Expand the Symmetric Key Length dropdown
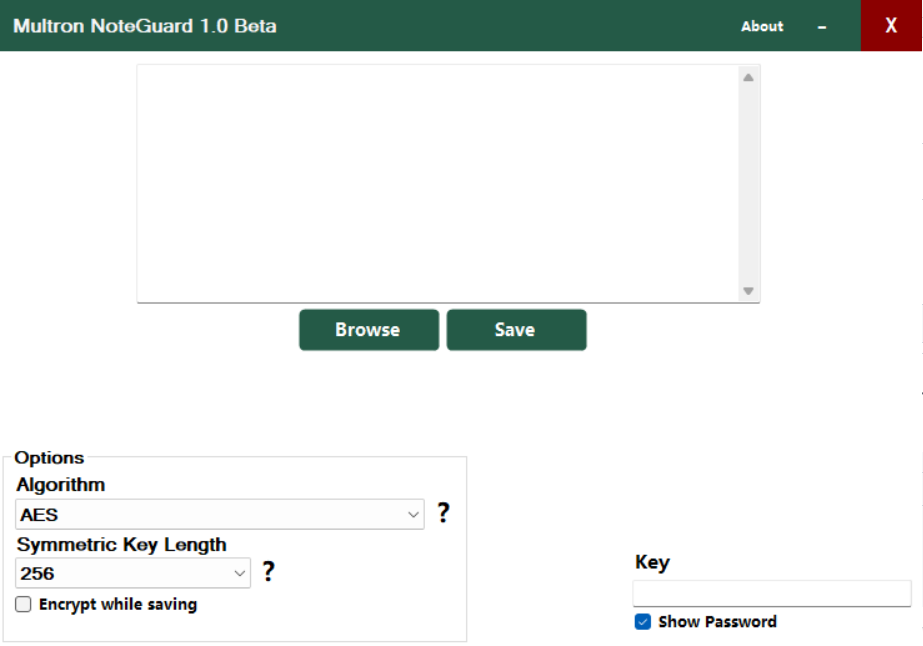This screenshot has width=923, height=646. (133, 574)
